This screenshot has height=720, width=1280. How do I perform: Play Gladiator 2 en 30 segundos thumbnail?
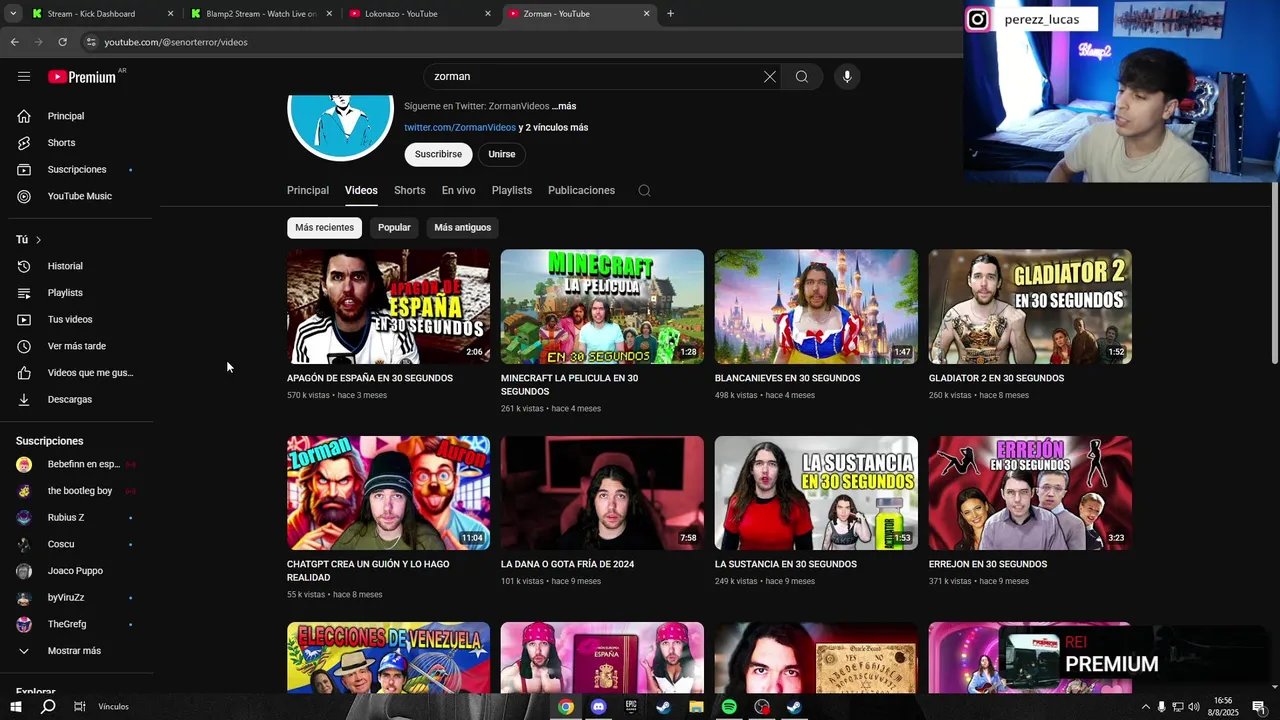(1030, 306)
